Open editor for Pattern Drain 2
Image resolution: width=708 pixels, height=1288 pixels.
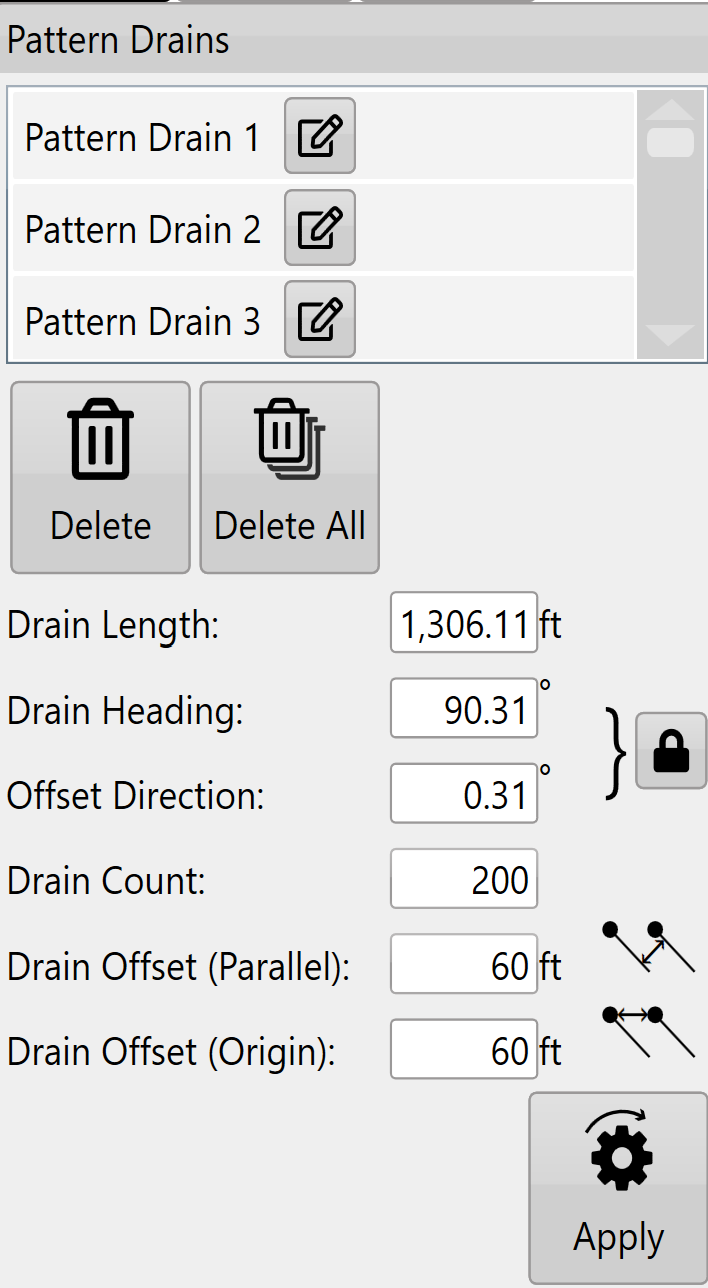pyautogui.click(x=320, y=228)
